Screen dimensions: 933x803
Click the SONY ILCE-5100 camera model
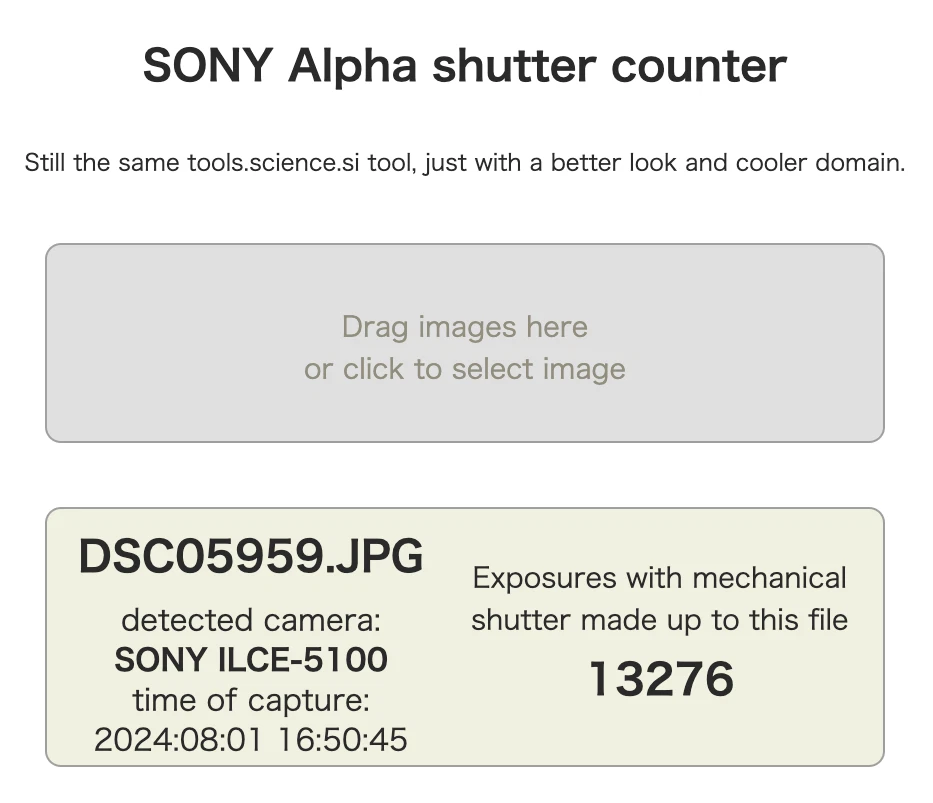click(250, 660)
